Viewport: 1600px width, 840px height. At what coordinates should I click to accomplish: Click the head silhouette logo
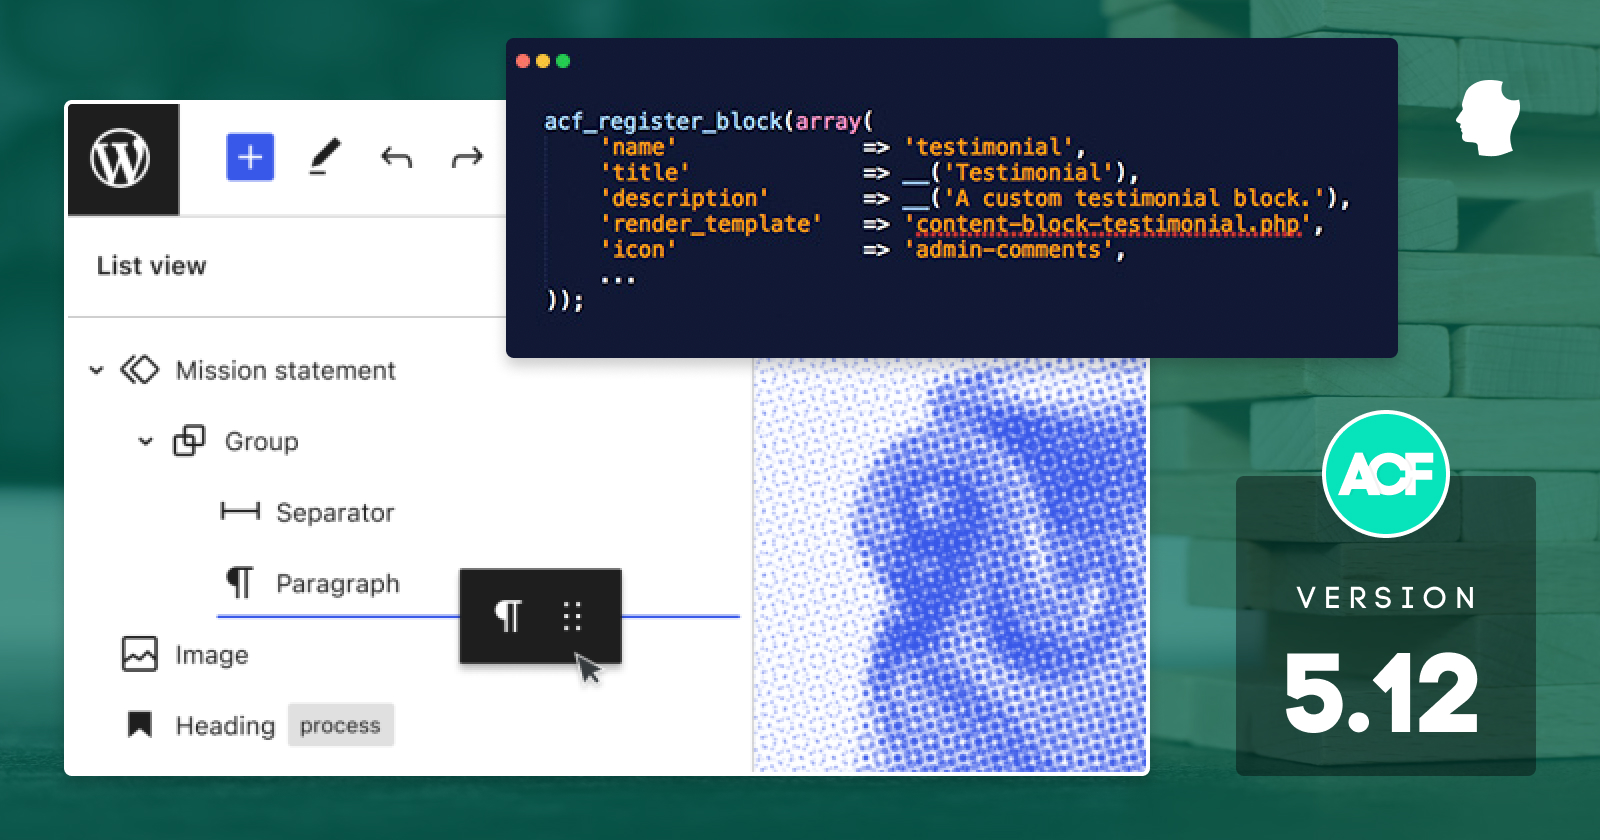click(1487, 118)
